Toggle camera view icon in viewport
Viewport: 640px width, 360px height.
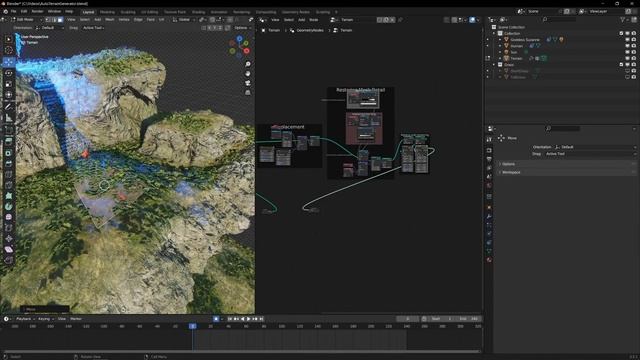[248, 83]
